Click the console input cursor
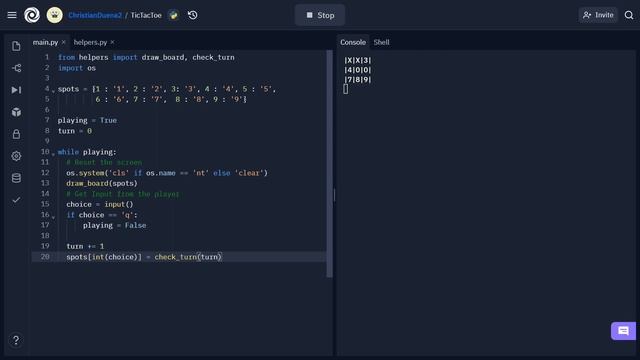This screenshot has height=360, width=640. (346, 89)
